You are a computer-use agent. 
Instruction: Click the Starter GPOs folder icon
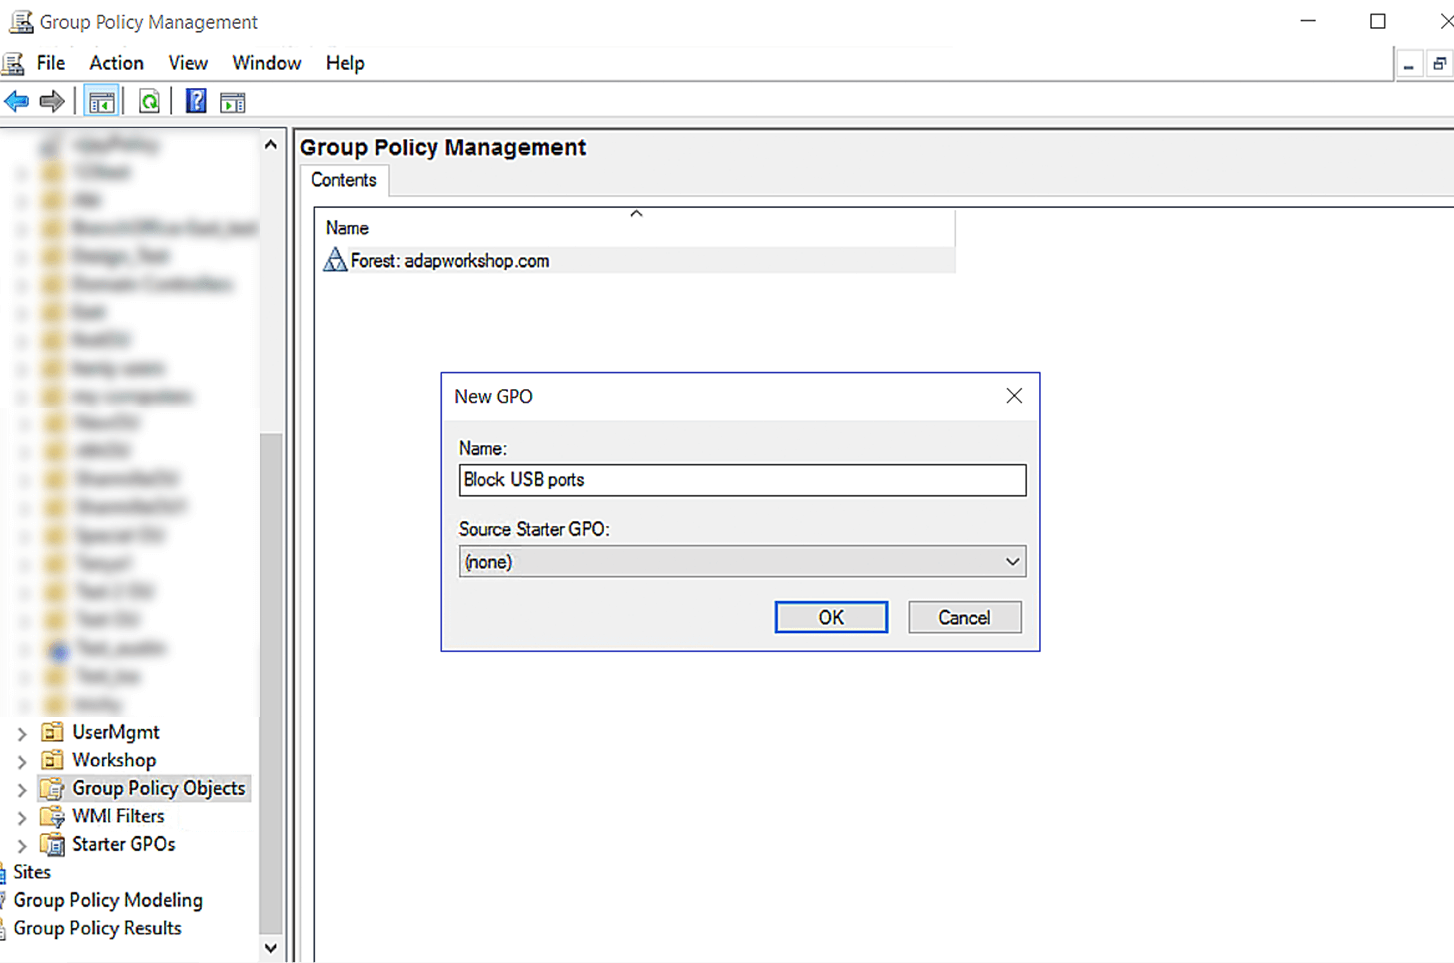[53, 844]
